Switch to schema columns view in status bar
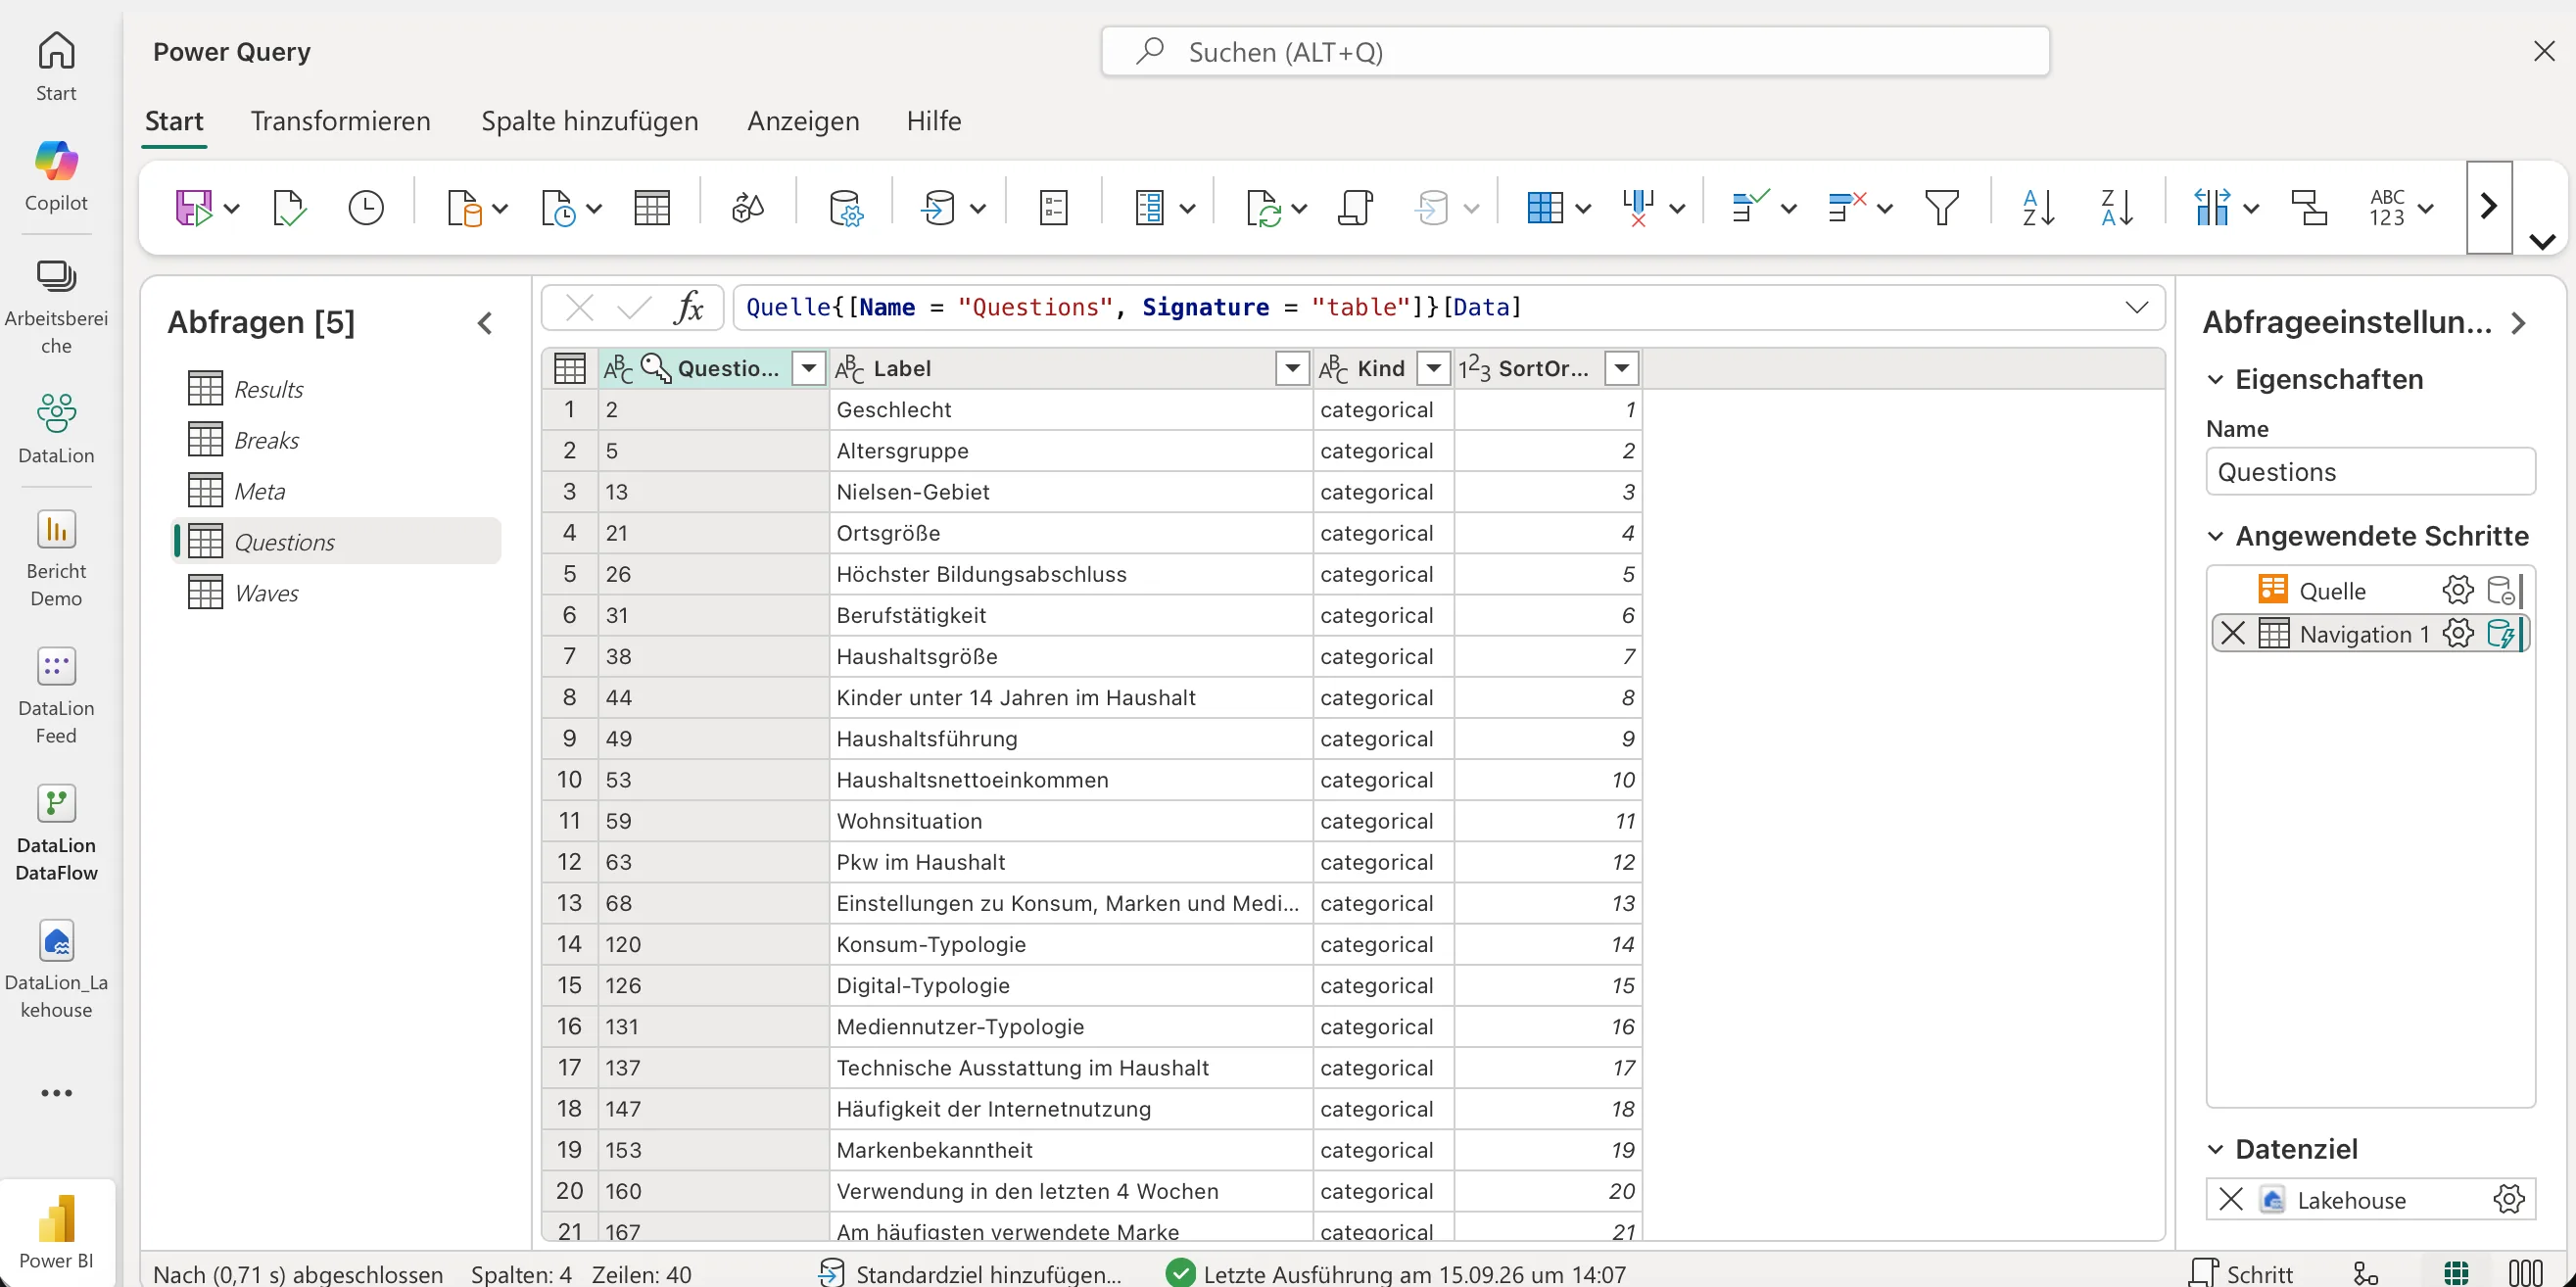This screenshot has height=1287, width=2576. coord(2526,1273)
